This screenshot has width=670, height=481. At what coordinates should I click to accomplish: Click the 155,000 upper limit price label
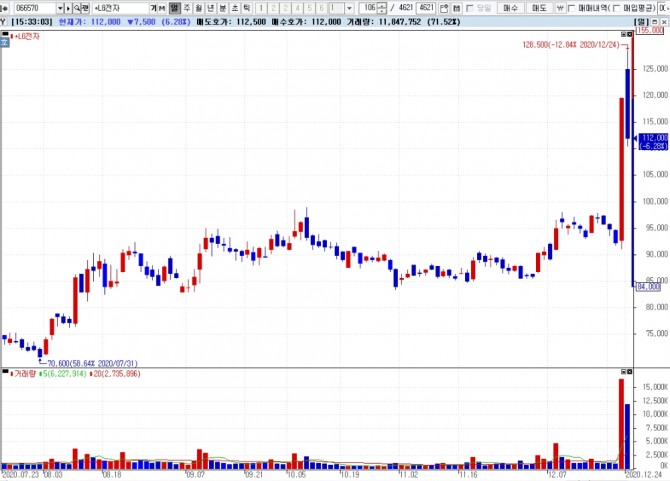649,30
